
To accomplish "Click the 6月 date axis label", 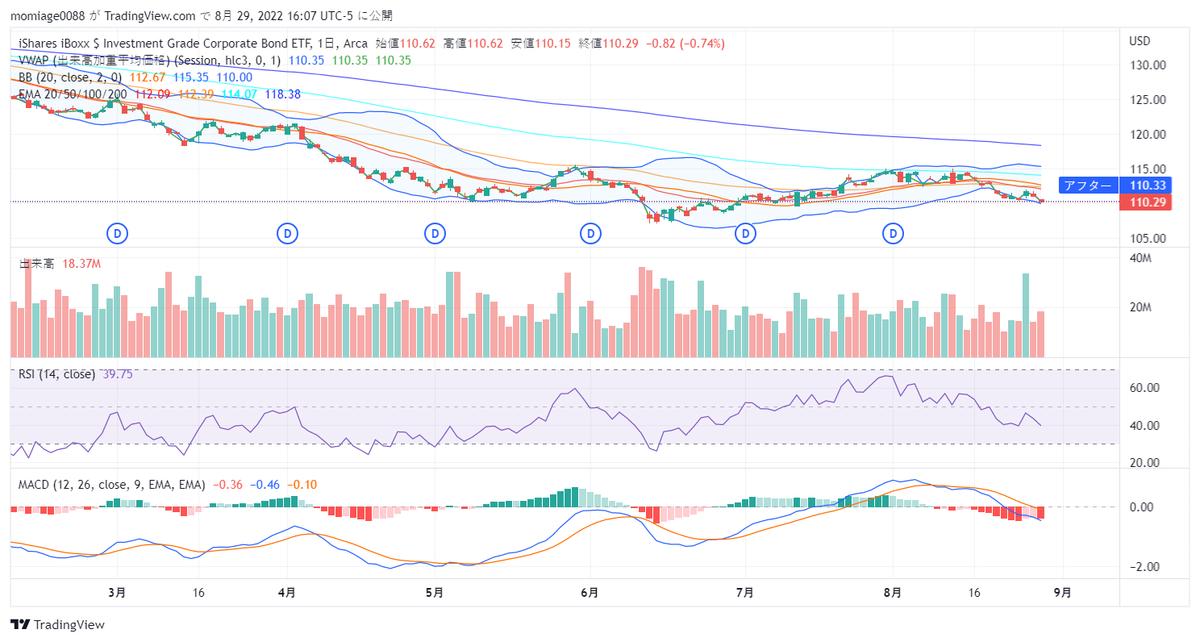I will (x=590, y=592).
